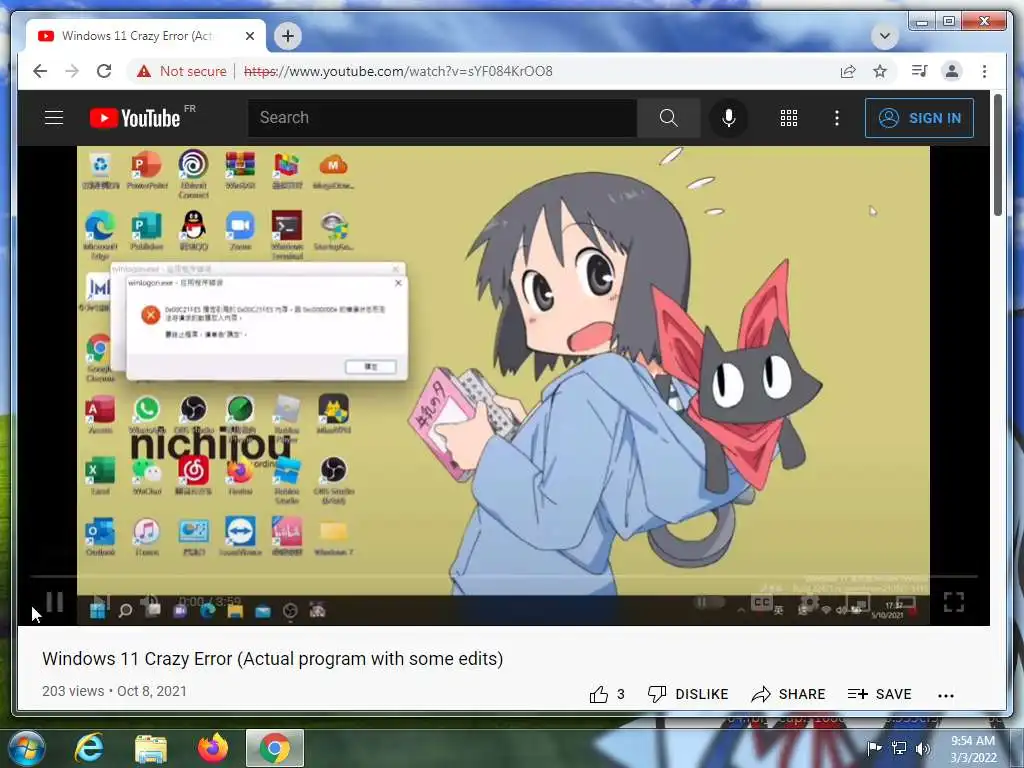Seek on the video progress bar

504,577
